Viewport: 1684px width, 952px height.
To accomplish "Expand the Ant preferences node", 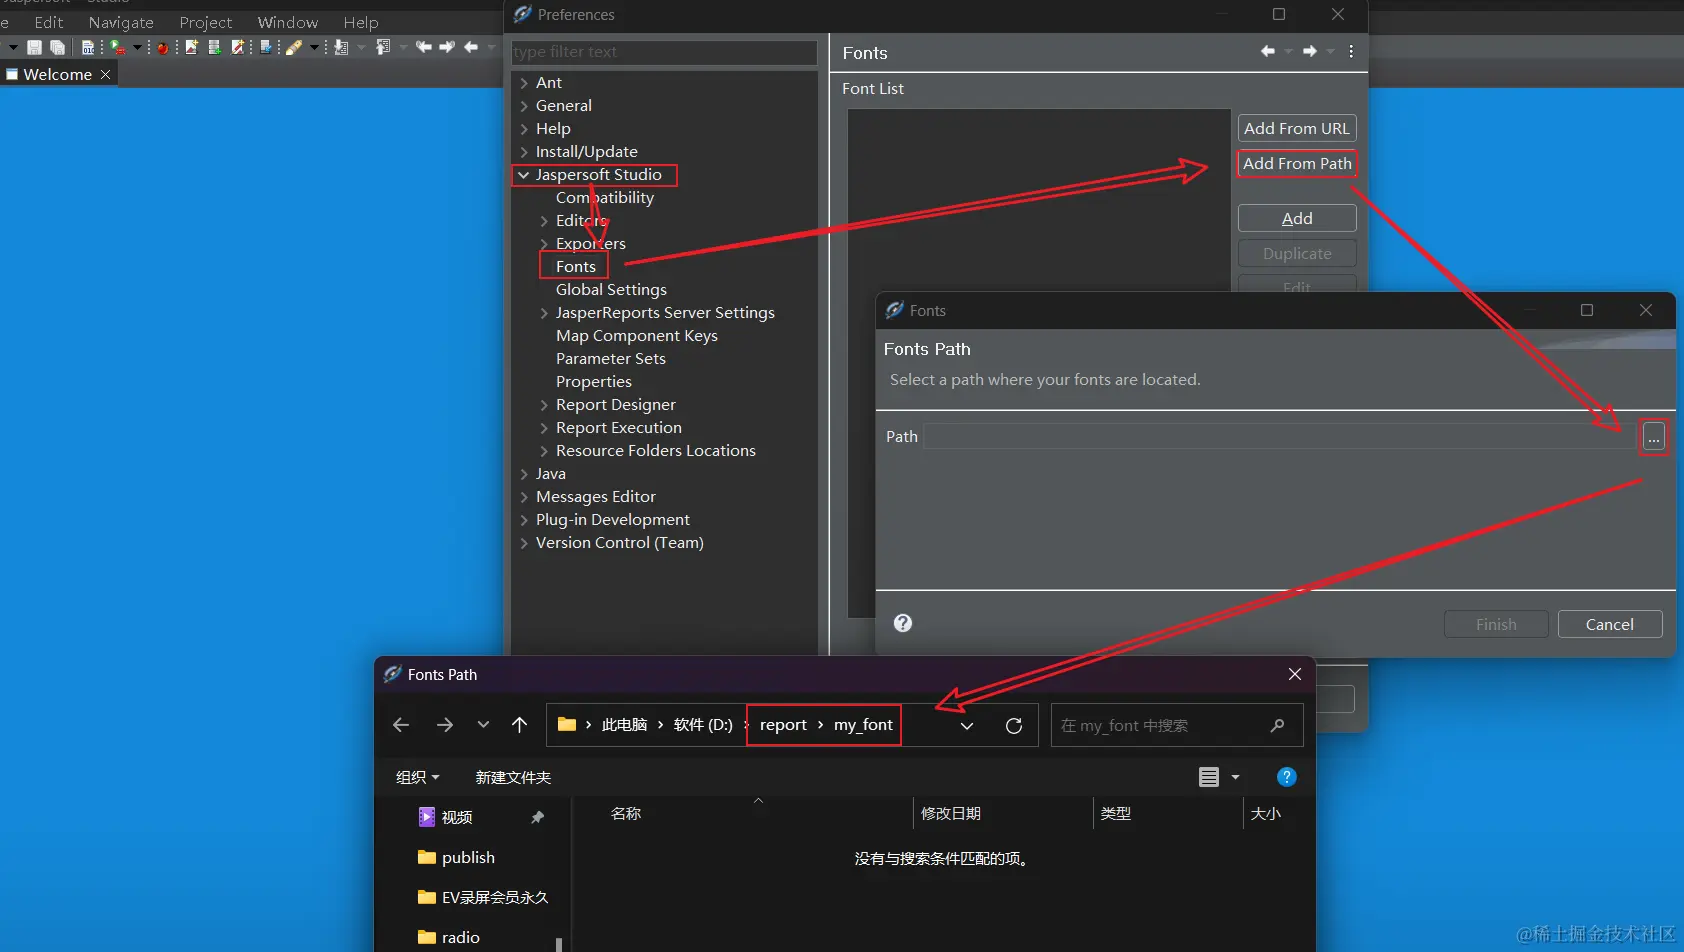I will point(524,83).
